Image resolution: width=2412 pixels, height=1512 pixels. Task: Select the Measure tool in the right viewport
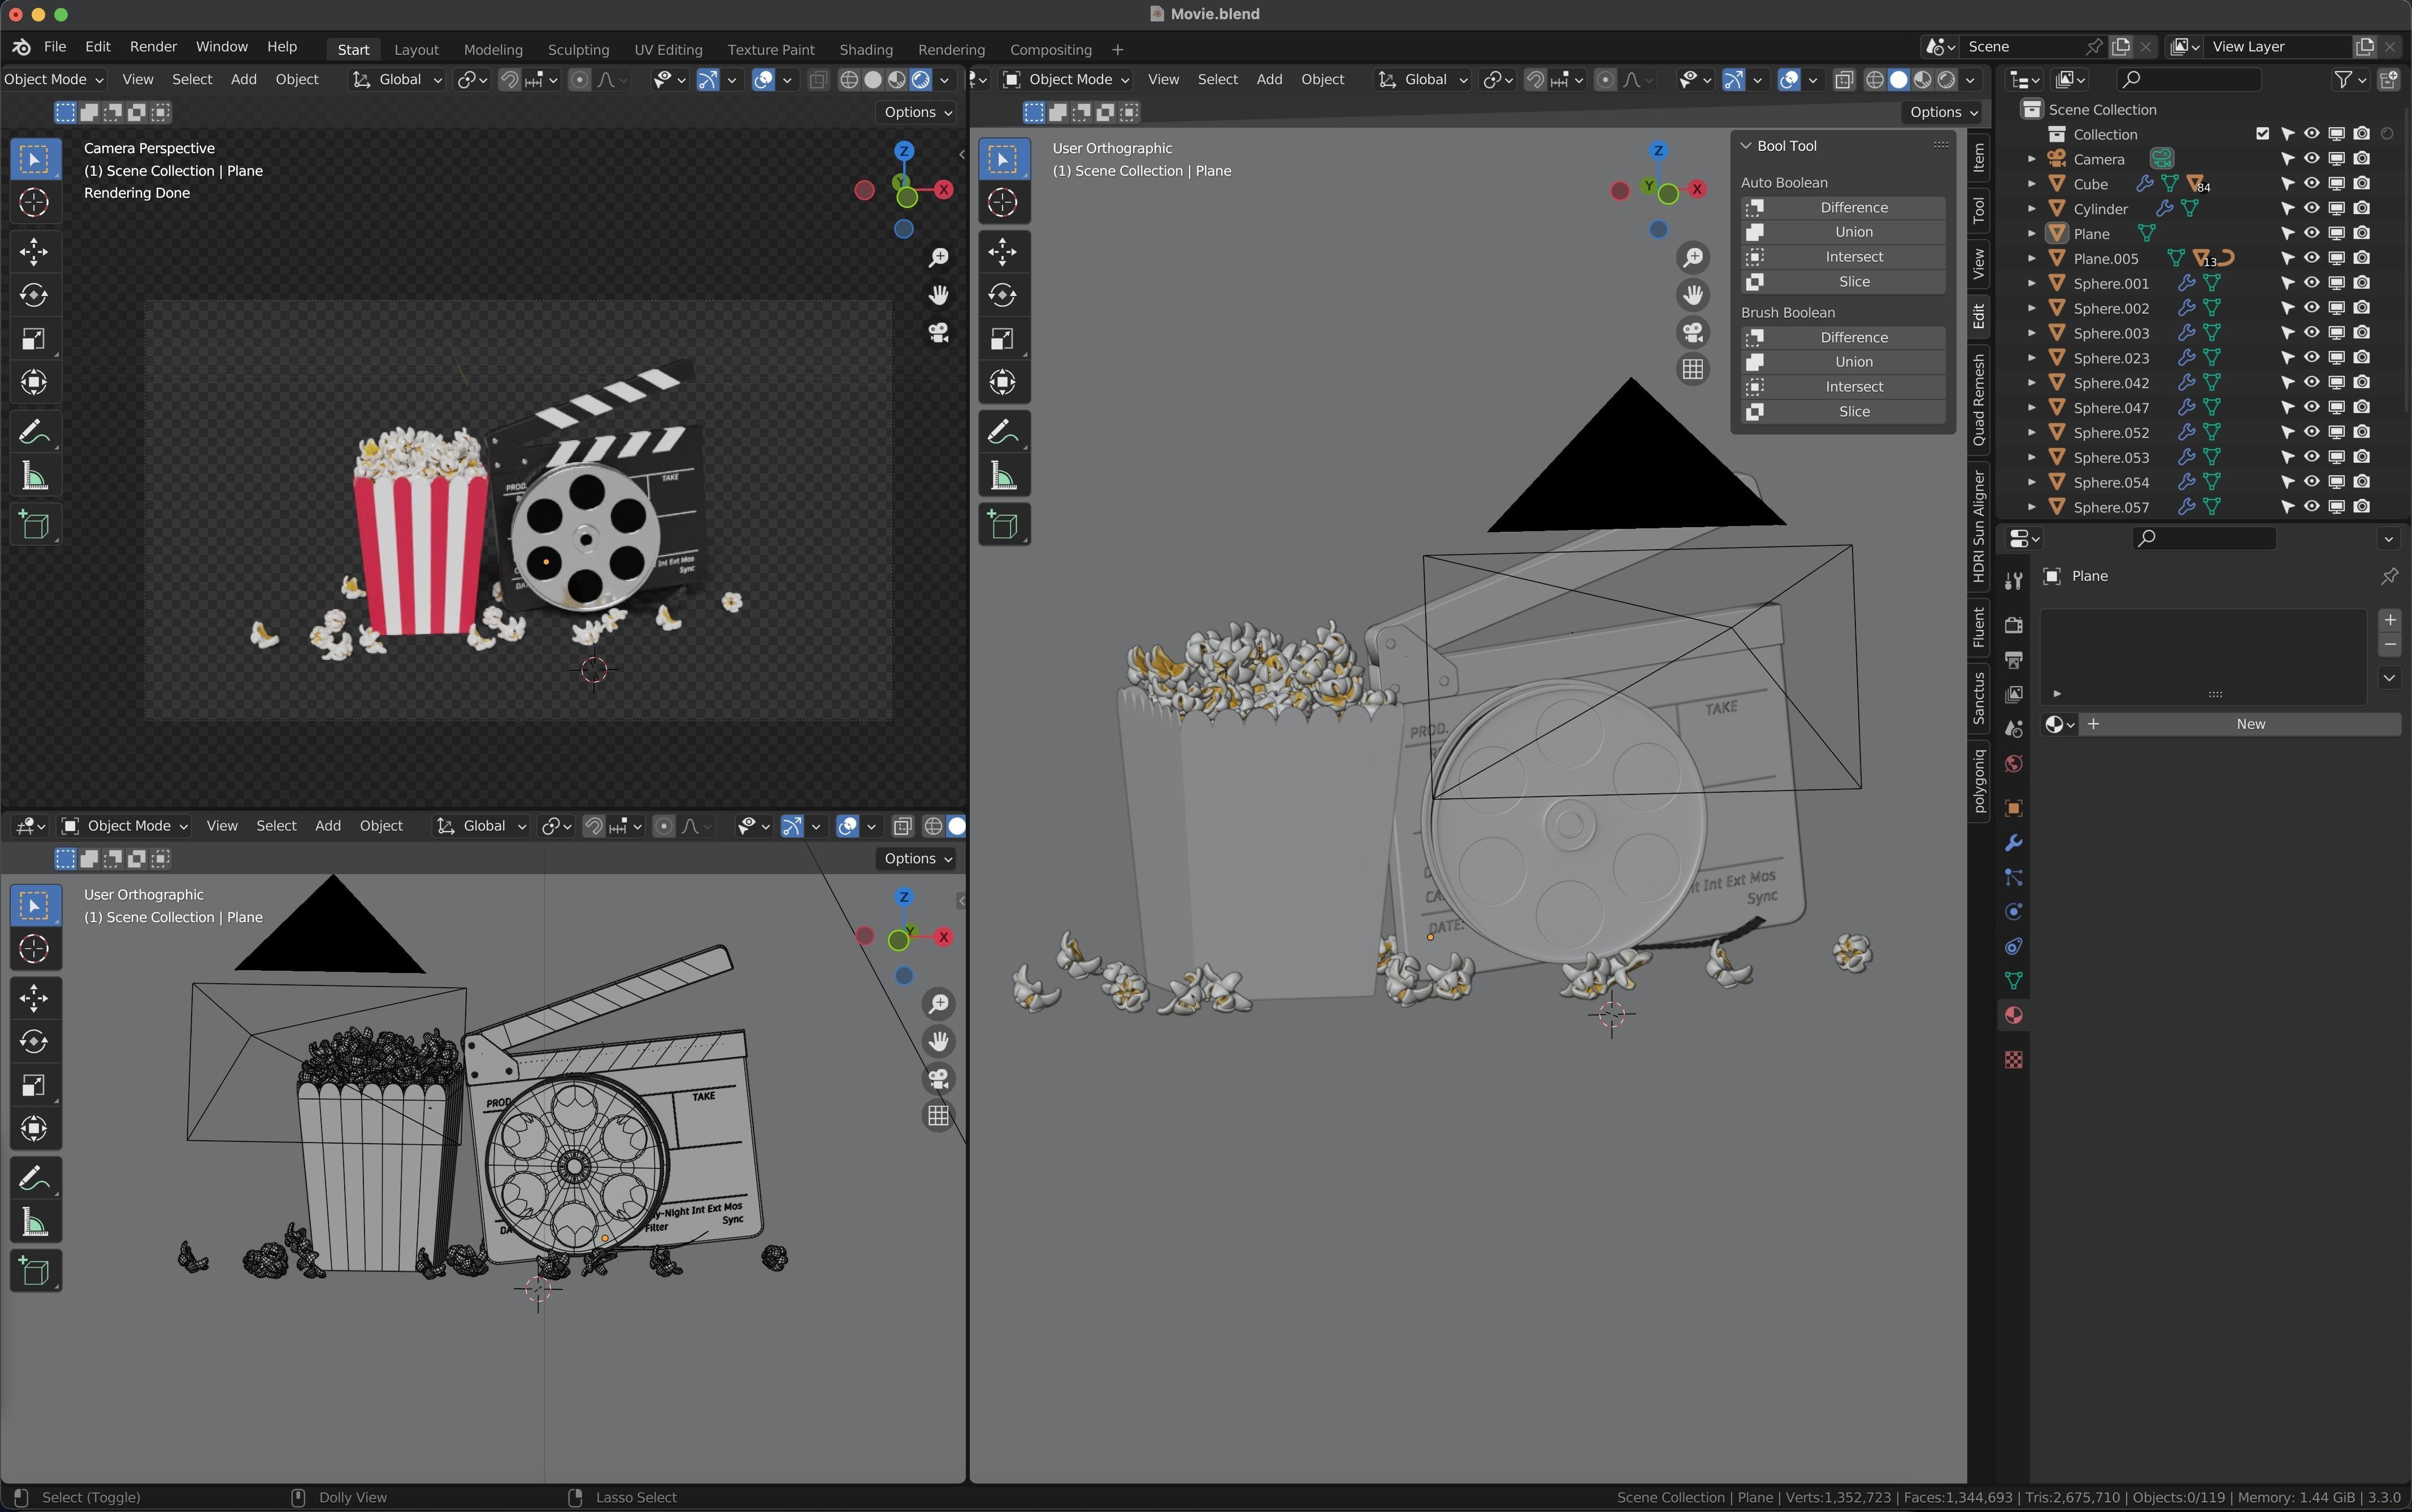point(1003,477)
